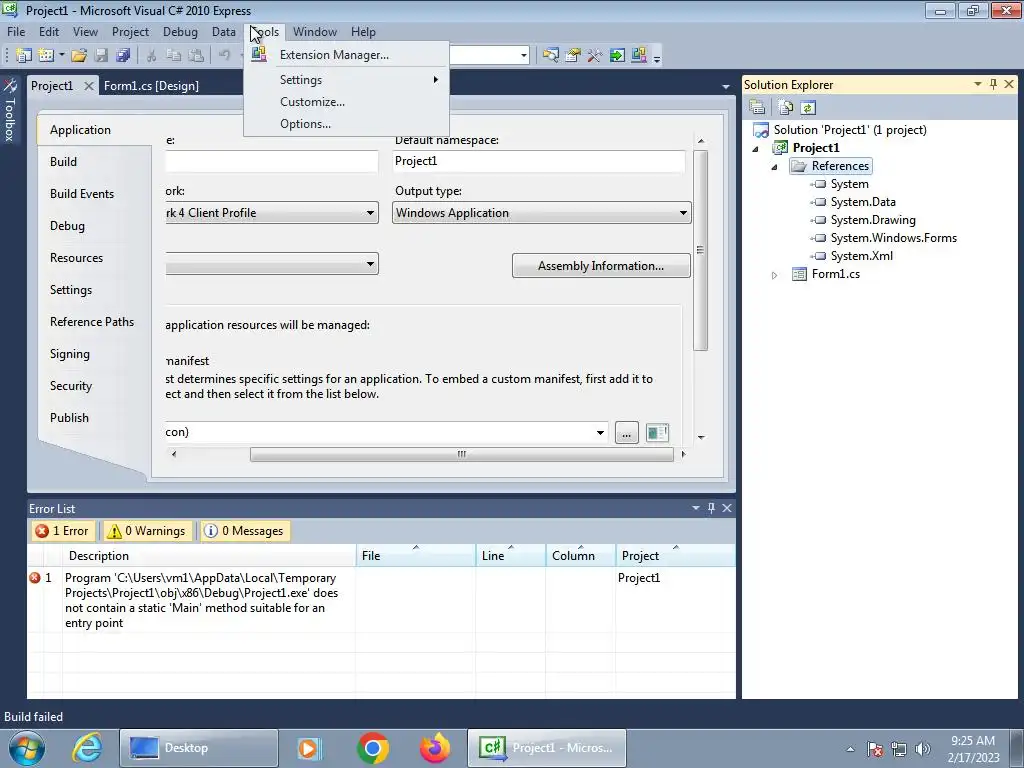Open the Settings submenu in Tools

(x=347, y=80)
